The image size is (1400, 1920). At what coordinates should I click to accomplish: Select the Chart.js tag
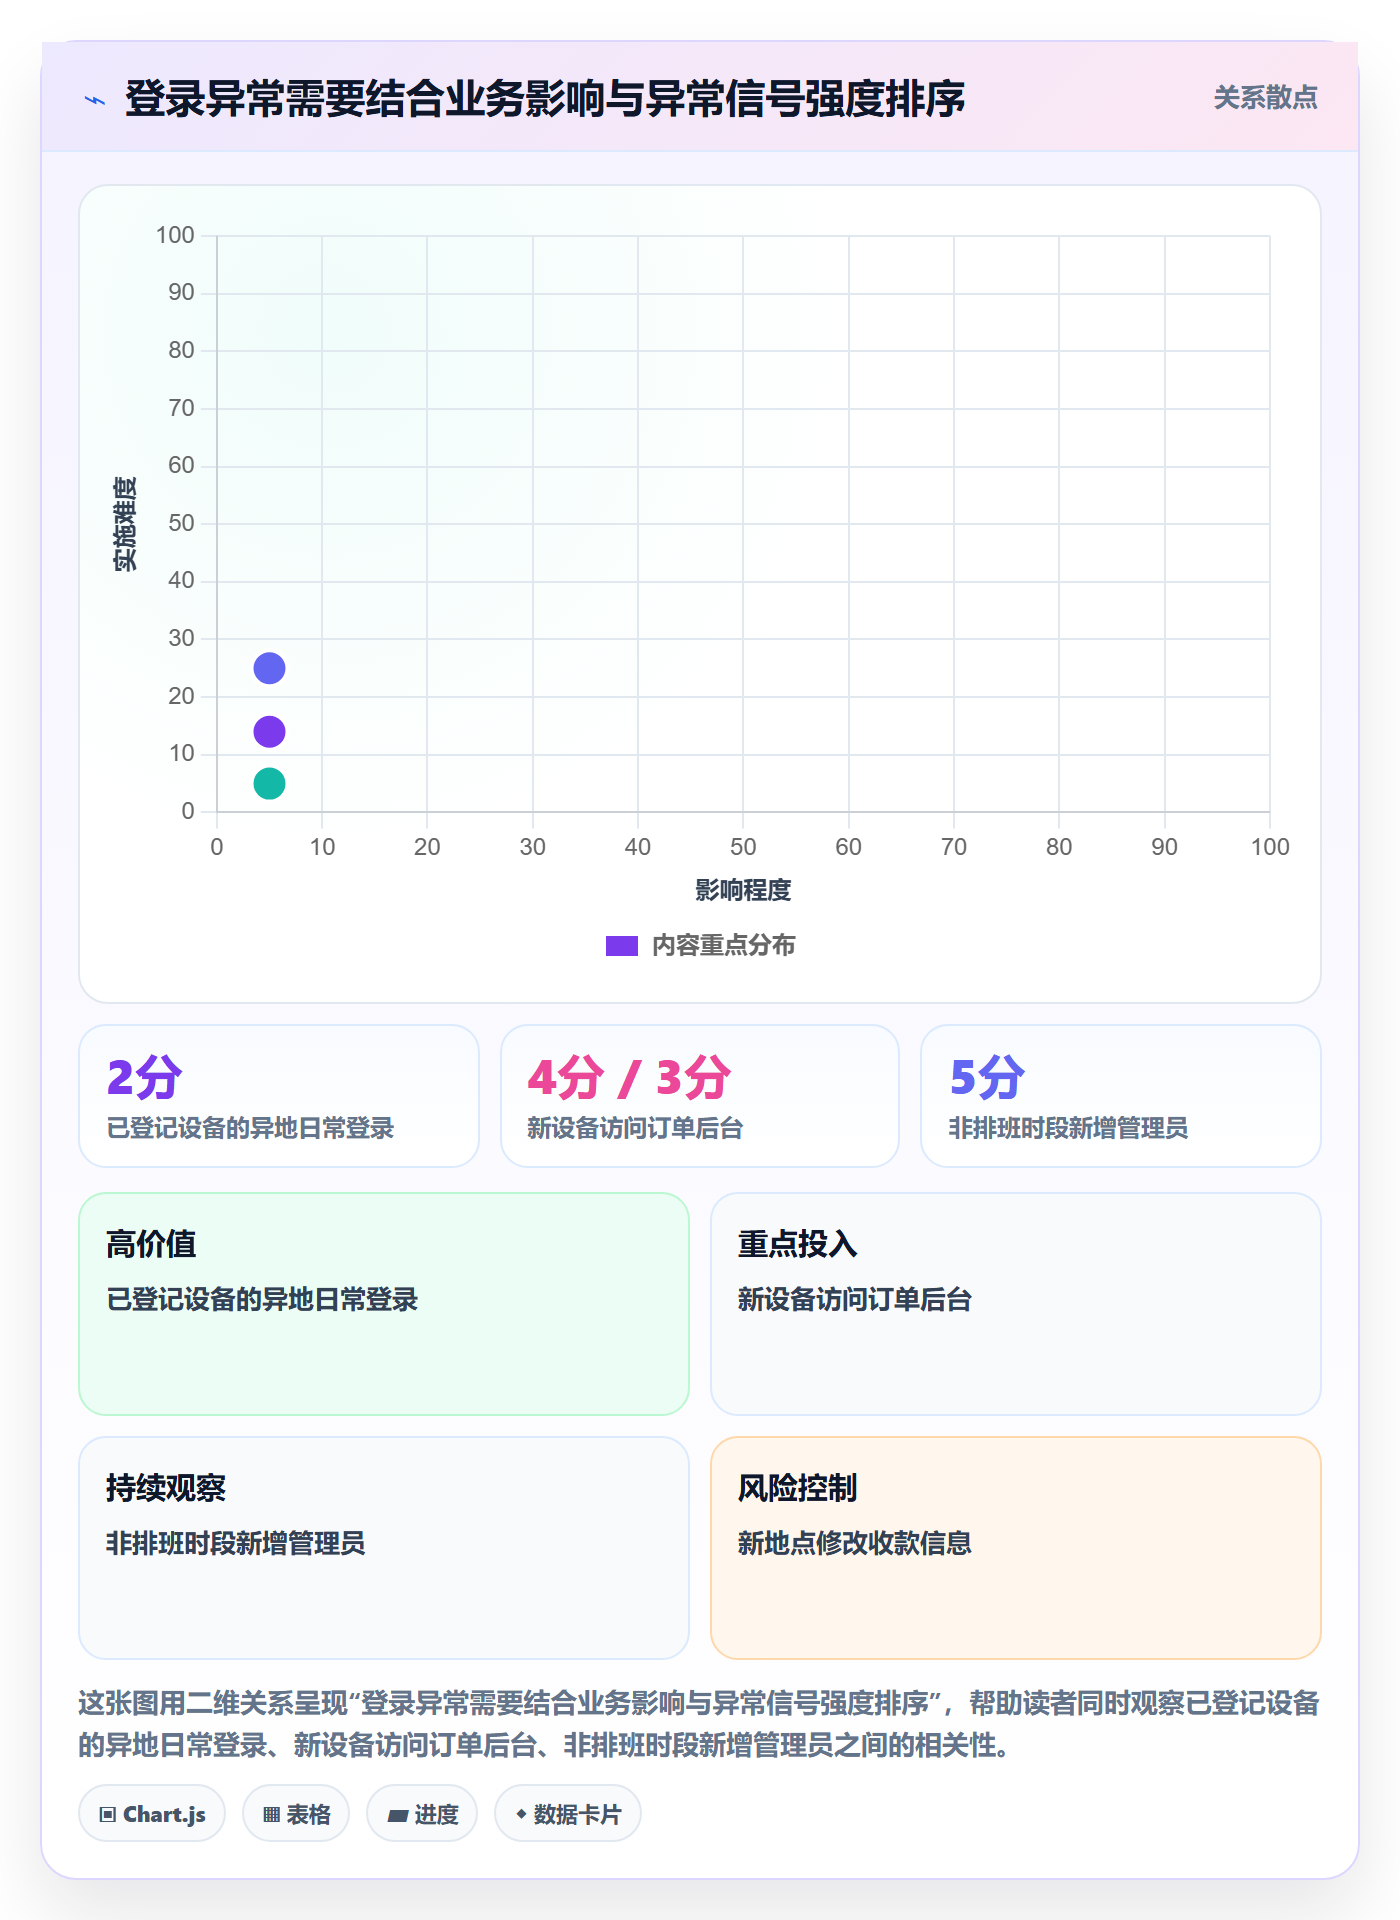(152, 1814)
